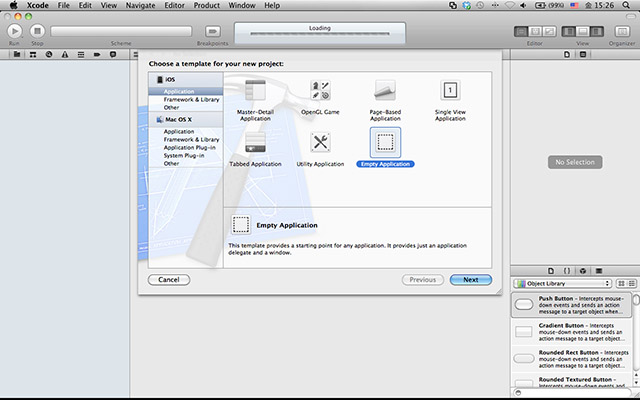Open the Apple menu
Screen dimensions: 640x400
pyautogui.click(x=13, y=5)
